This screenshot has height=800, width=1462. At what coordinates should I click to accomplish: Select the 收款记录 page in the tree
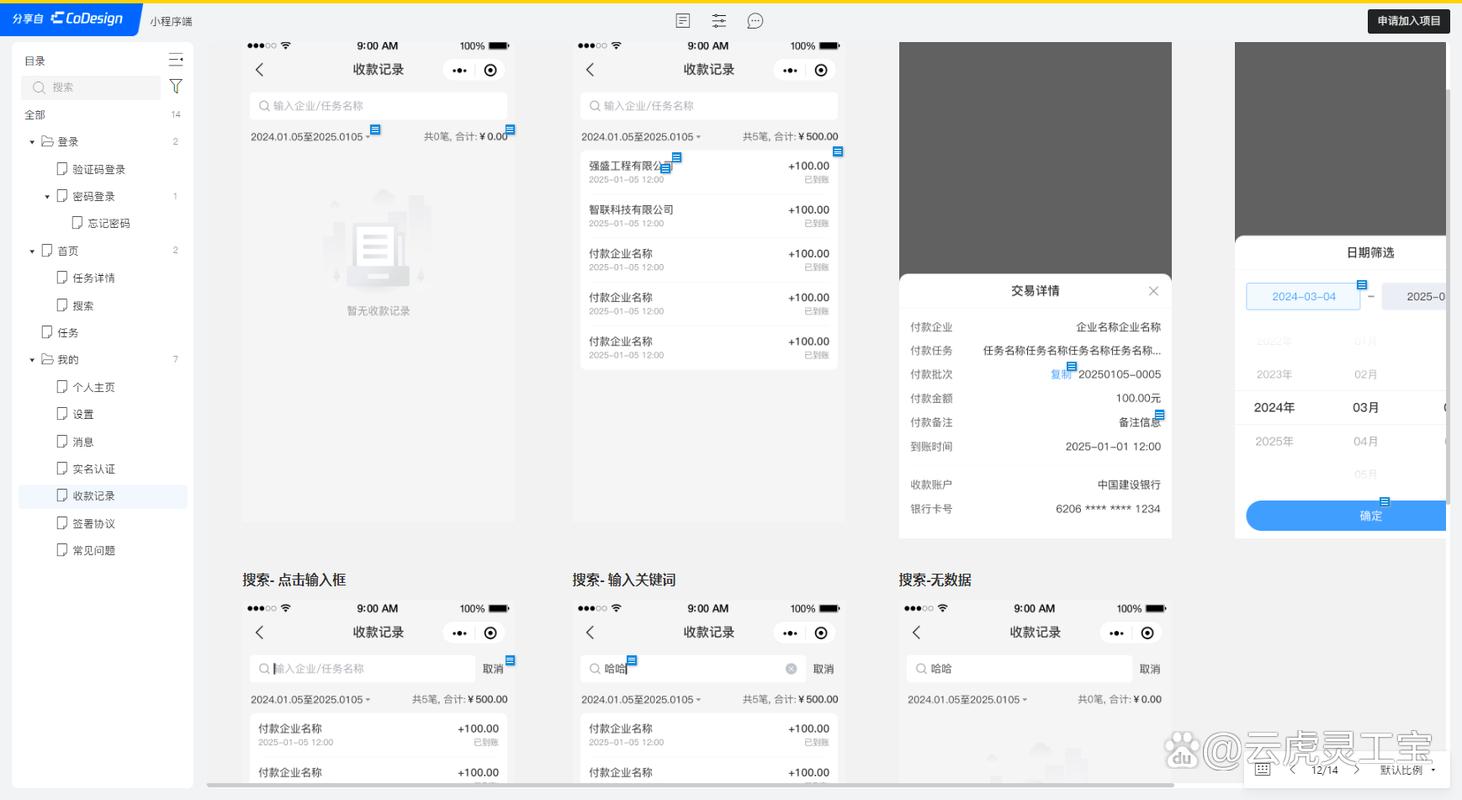pos(103,496)
